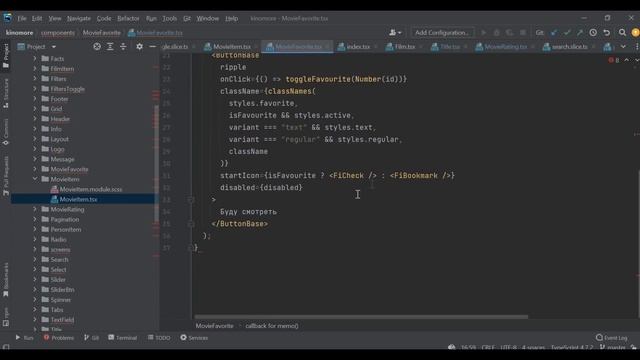Image resolution: width=640 pixels, height=360 pixels.
Task: Open the Navigate menu
Action: tap(79, 18)
